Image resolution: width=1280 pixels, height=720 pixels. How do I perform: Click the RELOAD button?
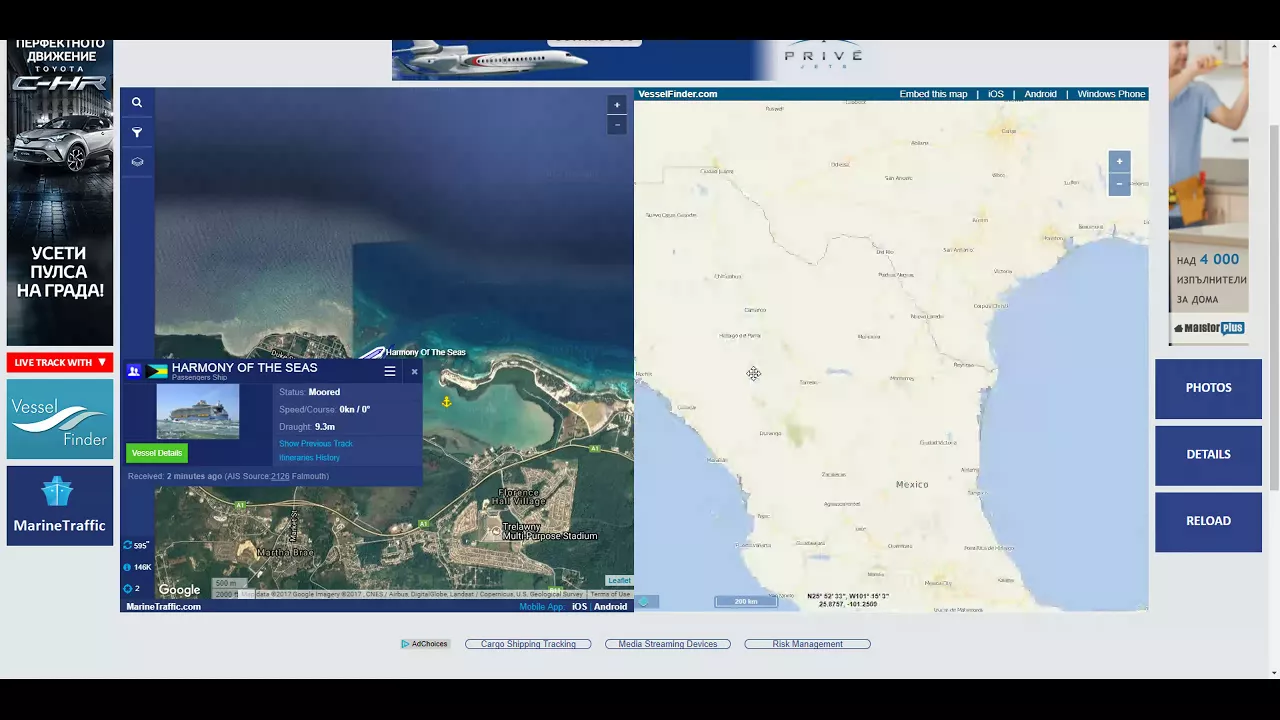pyautogui.click(x=1208, y=521)
